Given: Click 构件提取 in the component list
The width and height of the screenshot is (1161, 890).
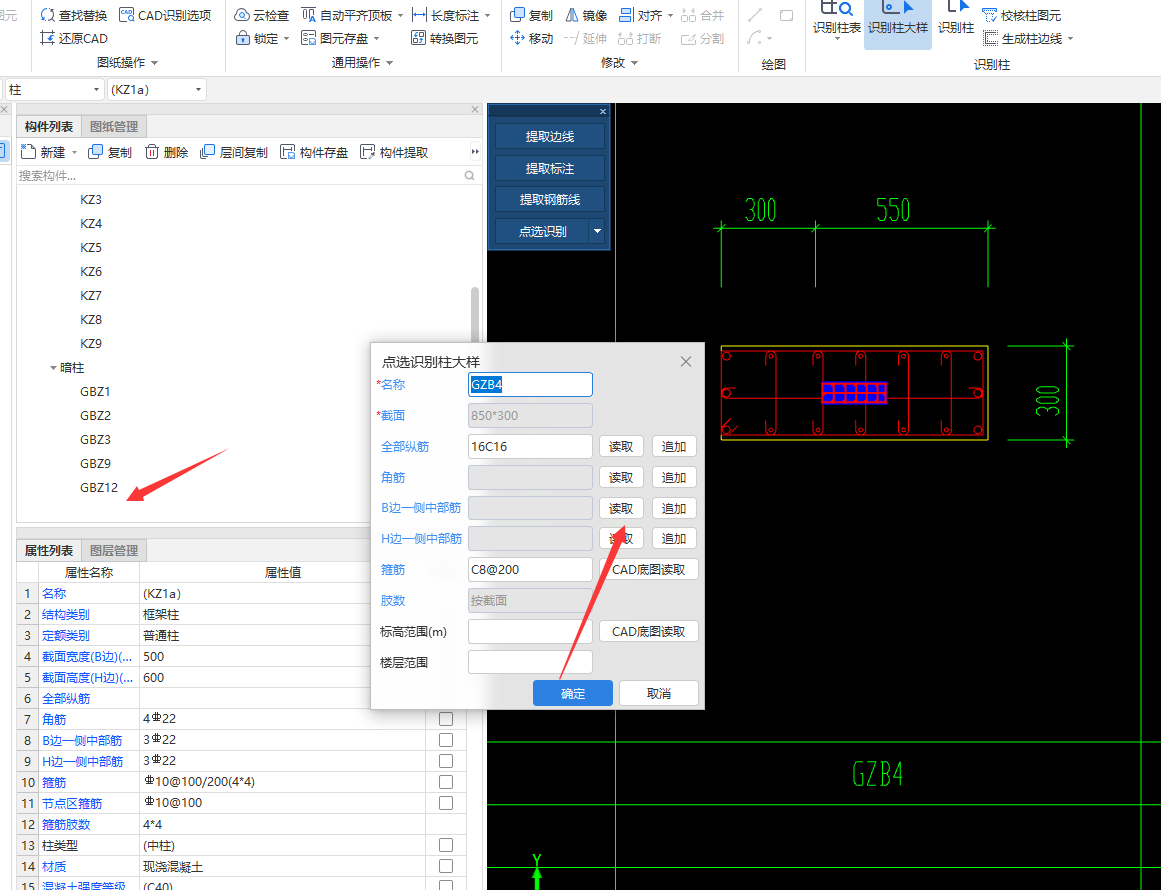Looking at the screenshot, I should click(394, 152).
